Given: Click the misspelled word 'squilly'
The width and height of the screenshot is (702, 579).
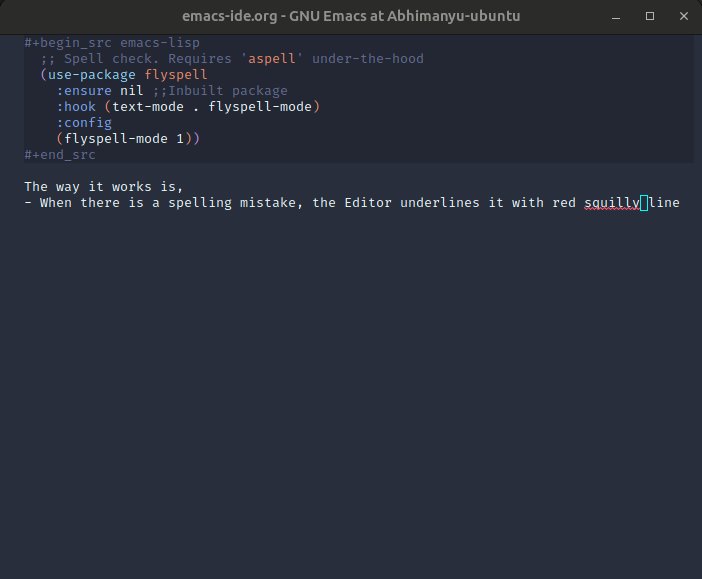Looking at the screenshot, I should 612,203.
